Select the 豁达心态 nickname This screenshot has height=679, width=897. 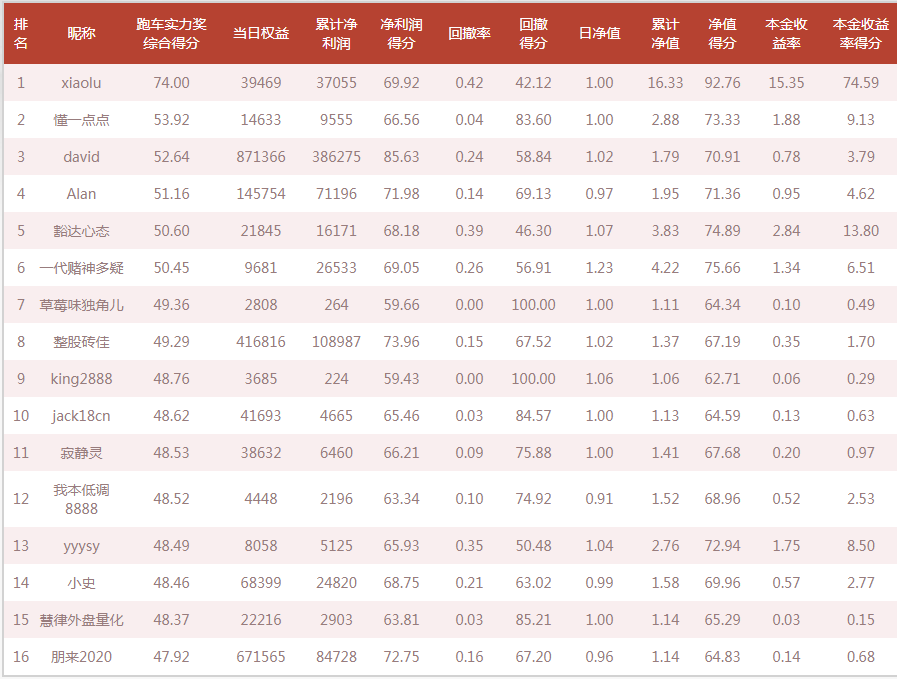point(81,231)
